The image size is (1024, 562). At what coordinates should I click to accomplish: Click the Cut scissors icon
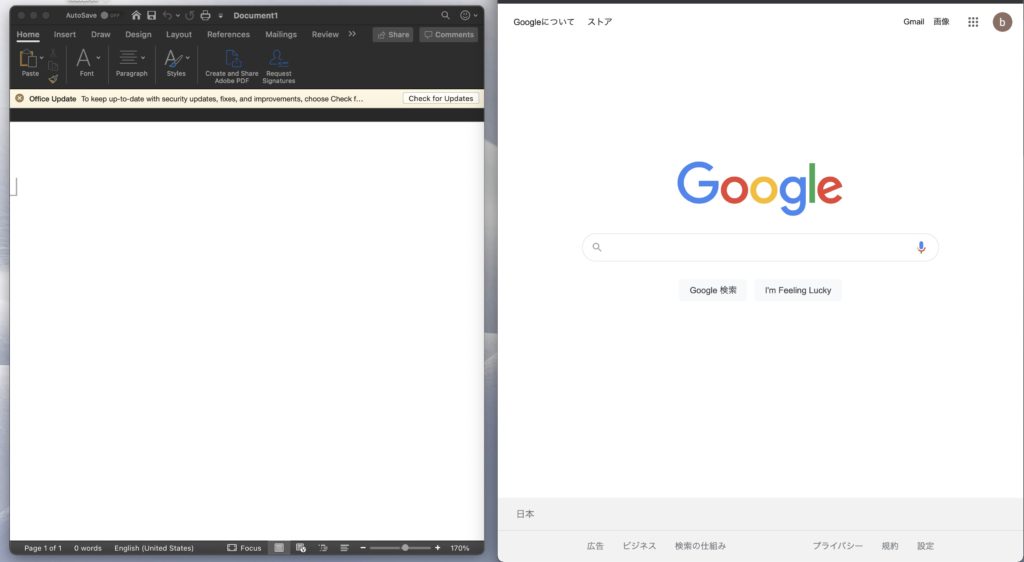click(x=53, y=53)
